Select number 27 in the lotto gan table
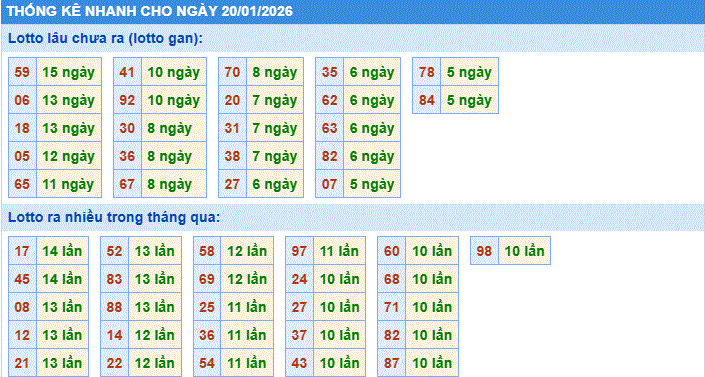Screen dimensions: 705x377 [232, 184]
